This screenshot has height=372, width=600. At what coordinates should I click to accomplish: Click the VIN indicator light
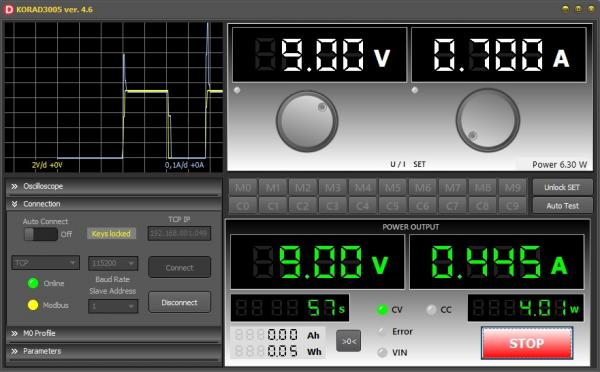[382, 352]
